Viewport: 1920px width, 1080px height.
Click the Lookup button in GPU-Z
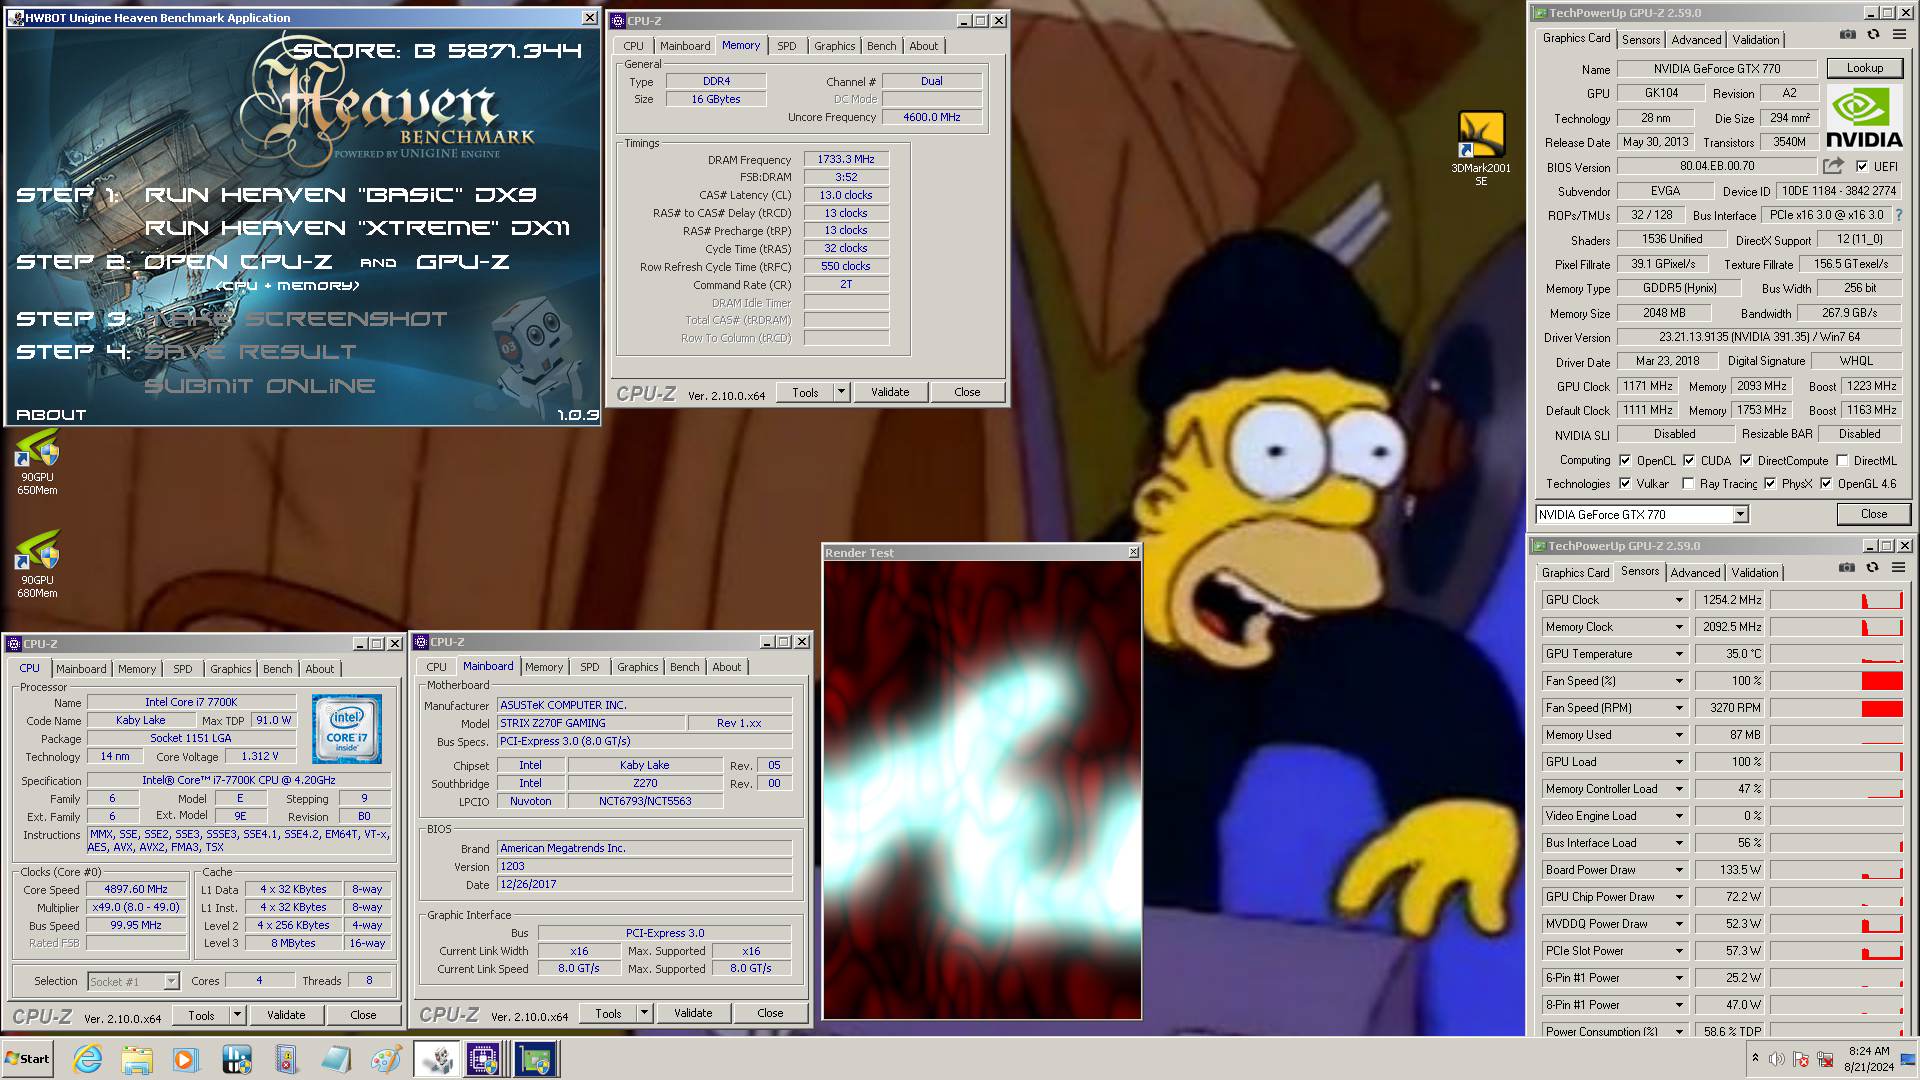[1864, 68]
